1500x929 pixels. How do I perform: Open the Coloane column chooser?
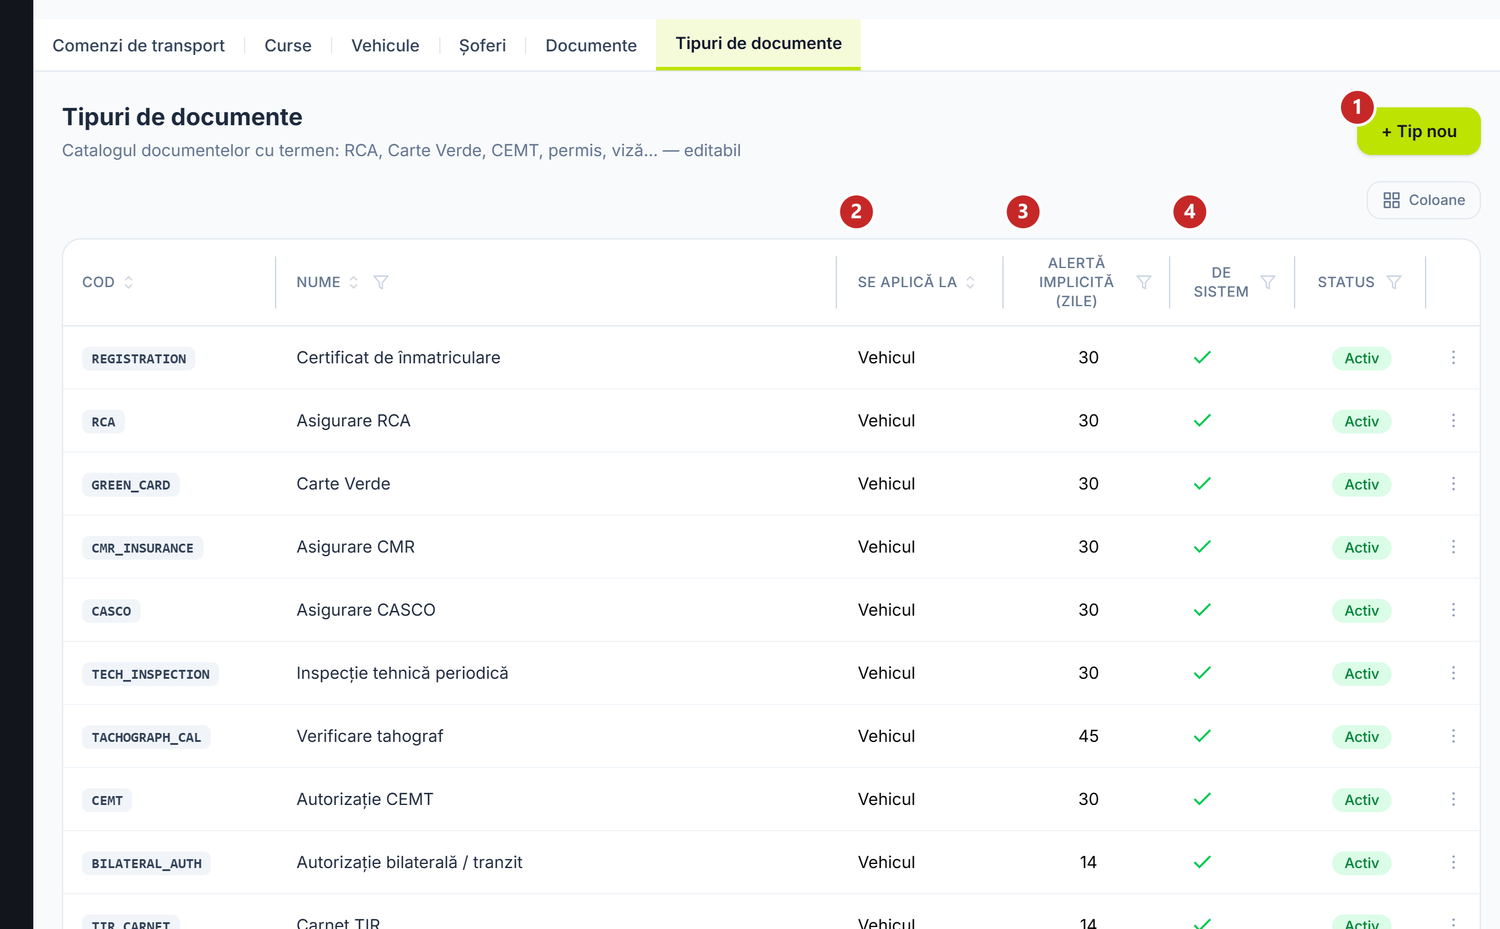[x=1423, y=200]
